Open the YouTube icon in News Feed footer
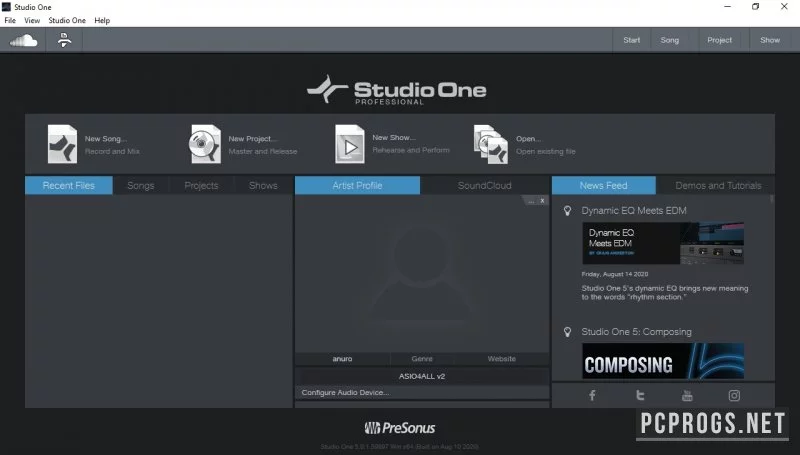 click(687, 395)
